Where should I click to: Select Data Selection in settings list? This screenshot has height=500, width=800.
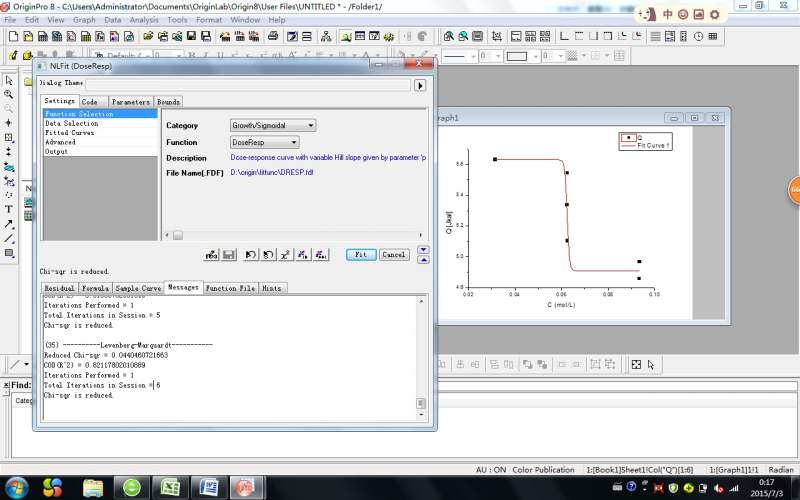(x=101, y=123)
